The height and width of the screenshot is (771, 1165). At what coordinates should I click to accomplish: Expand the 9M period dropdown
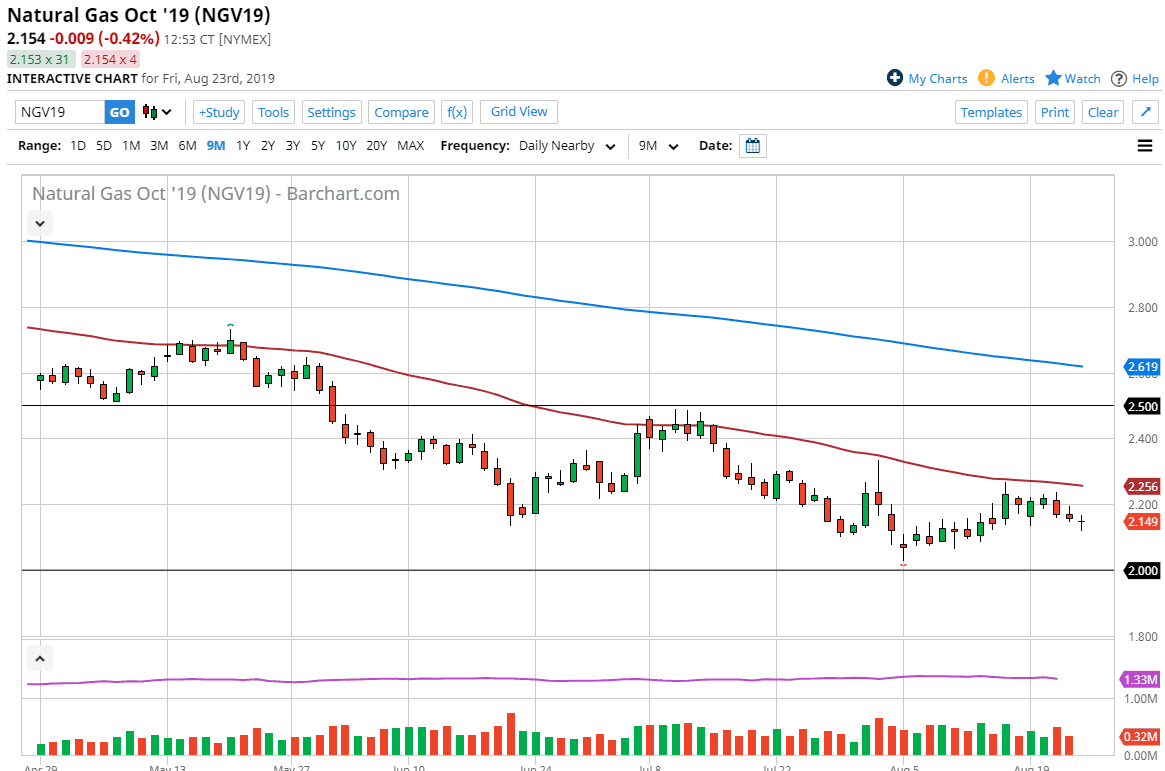click(x=658, y=146)
